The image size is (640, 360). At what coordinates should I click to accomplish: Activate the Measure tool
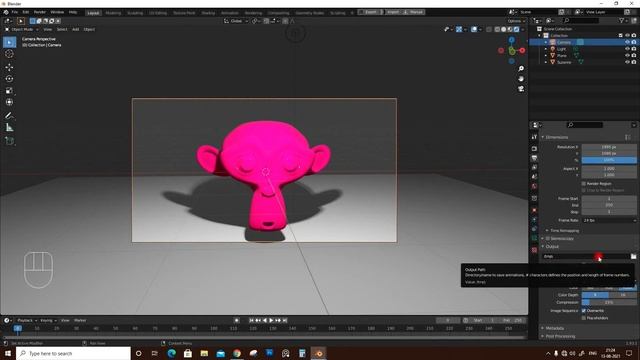(9, 128)
